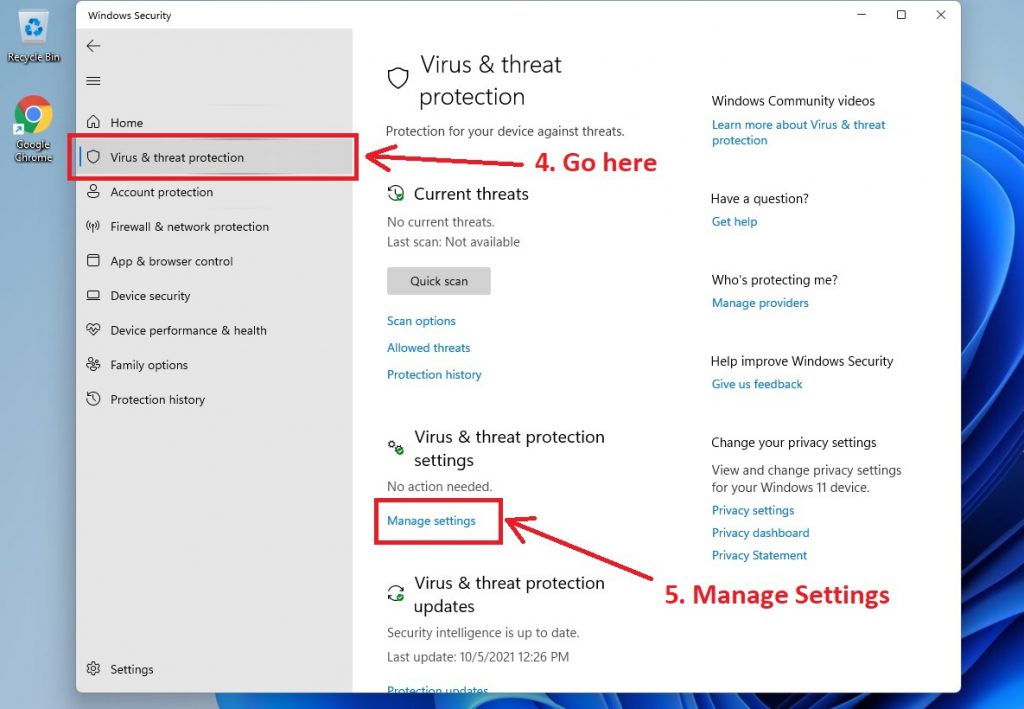The image size is (1024, 709).
Task: Open Privacy settings link
Action: pyautogui.click(x=753, y=510)
